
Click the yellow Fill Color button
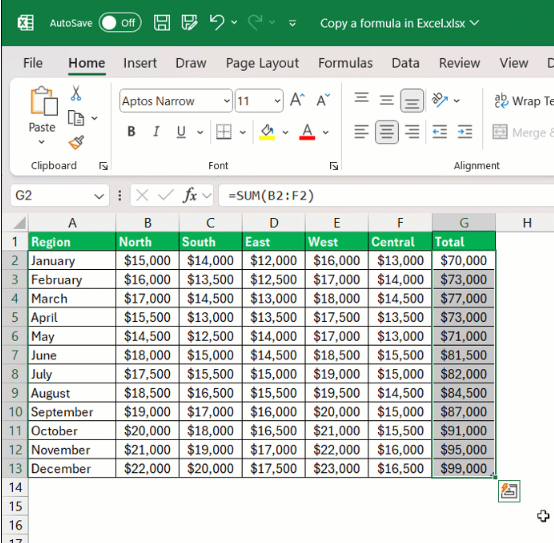(267, 132)
